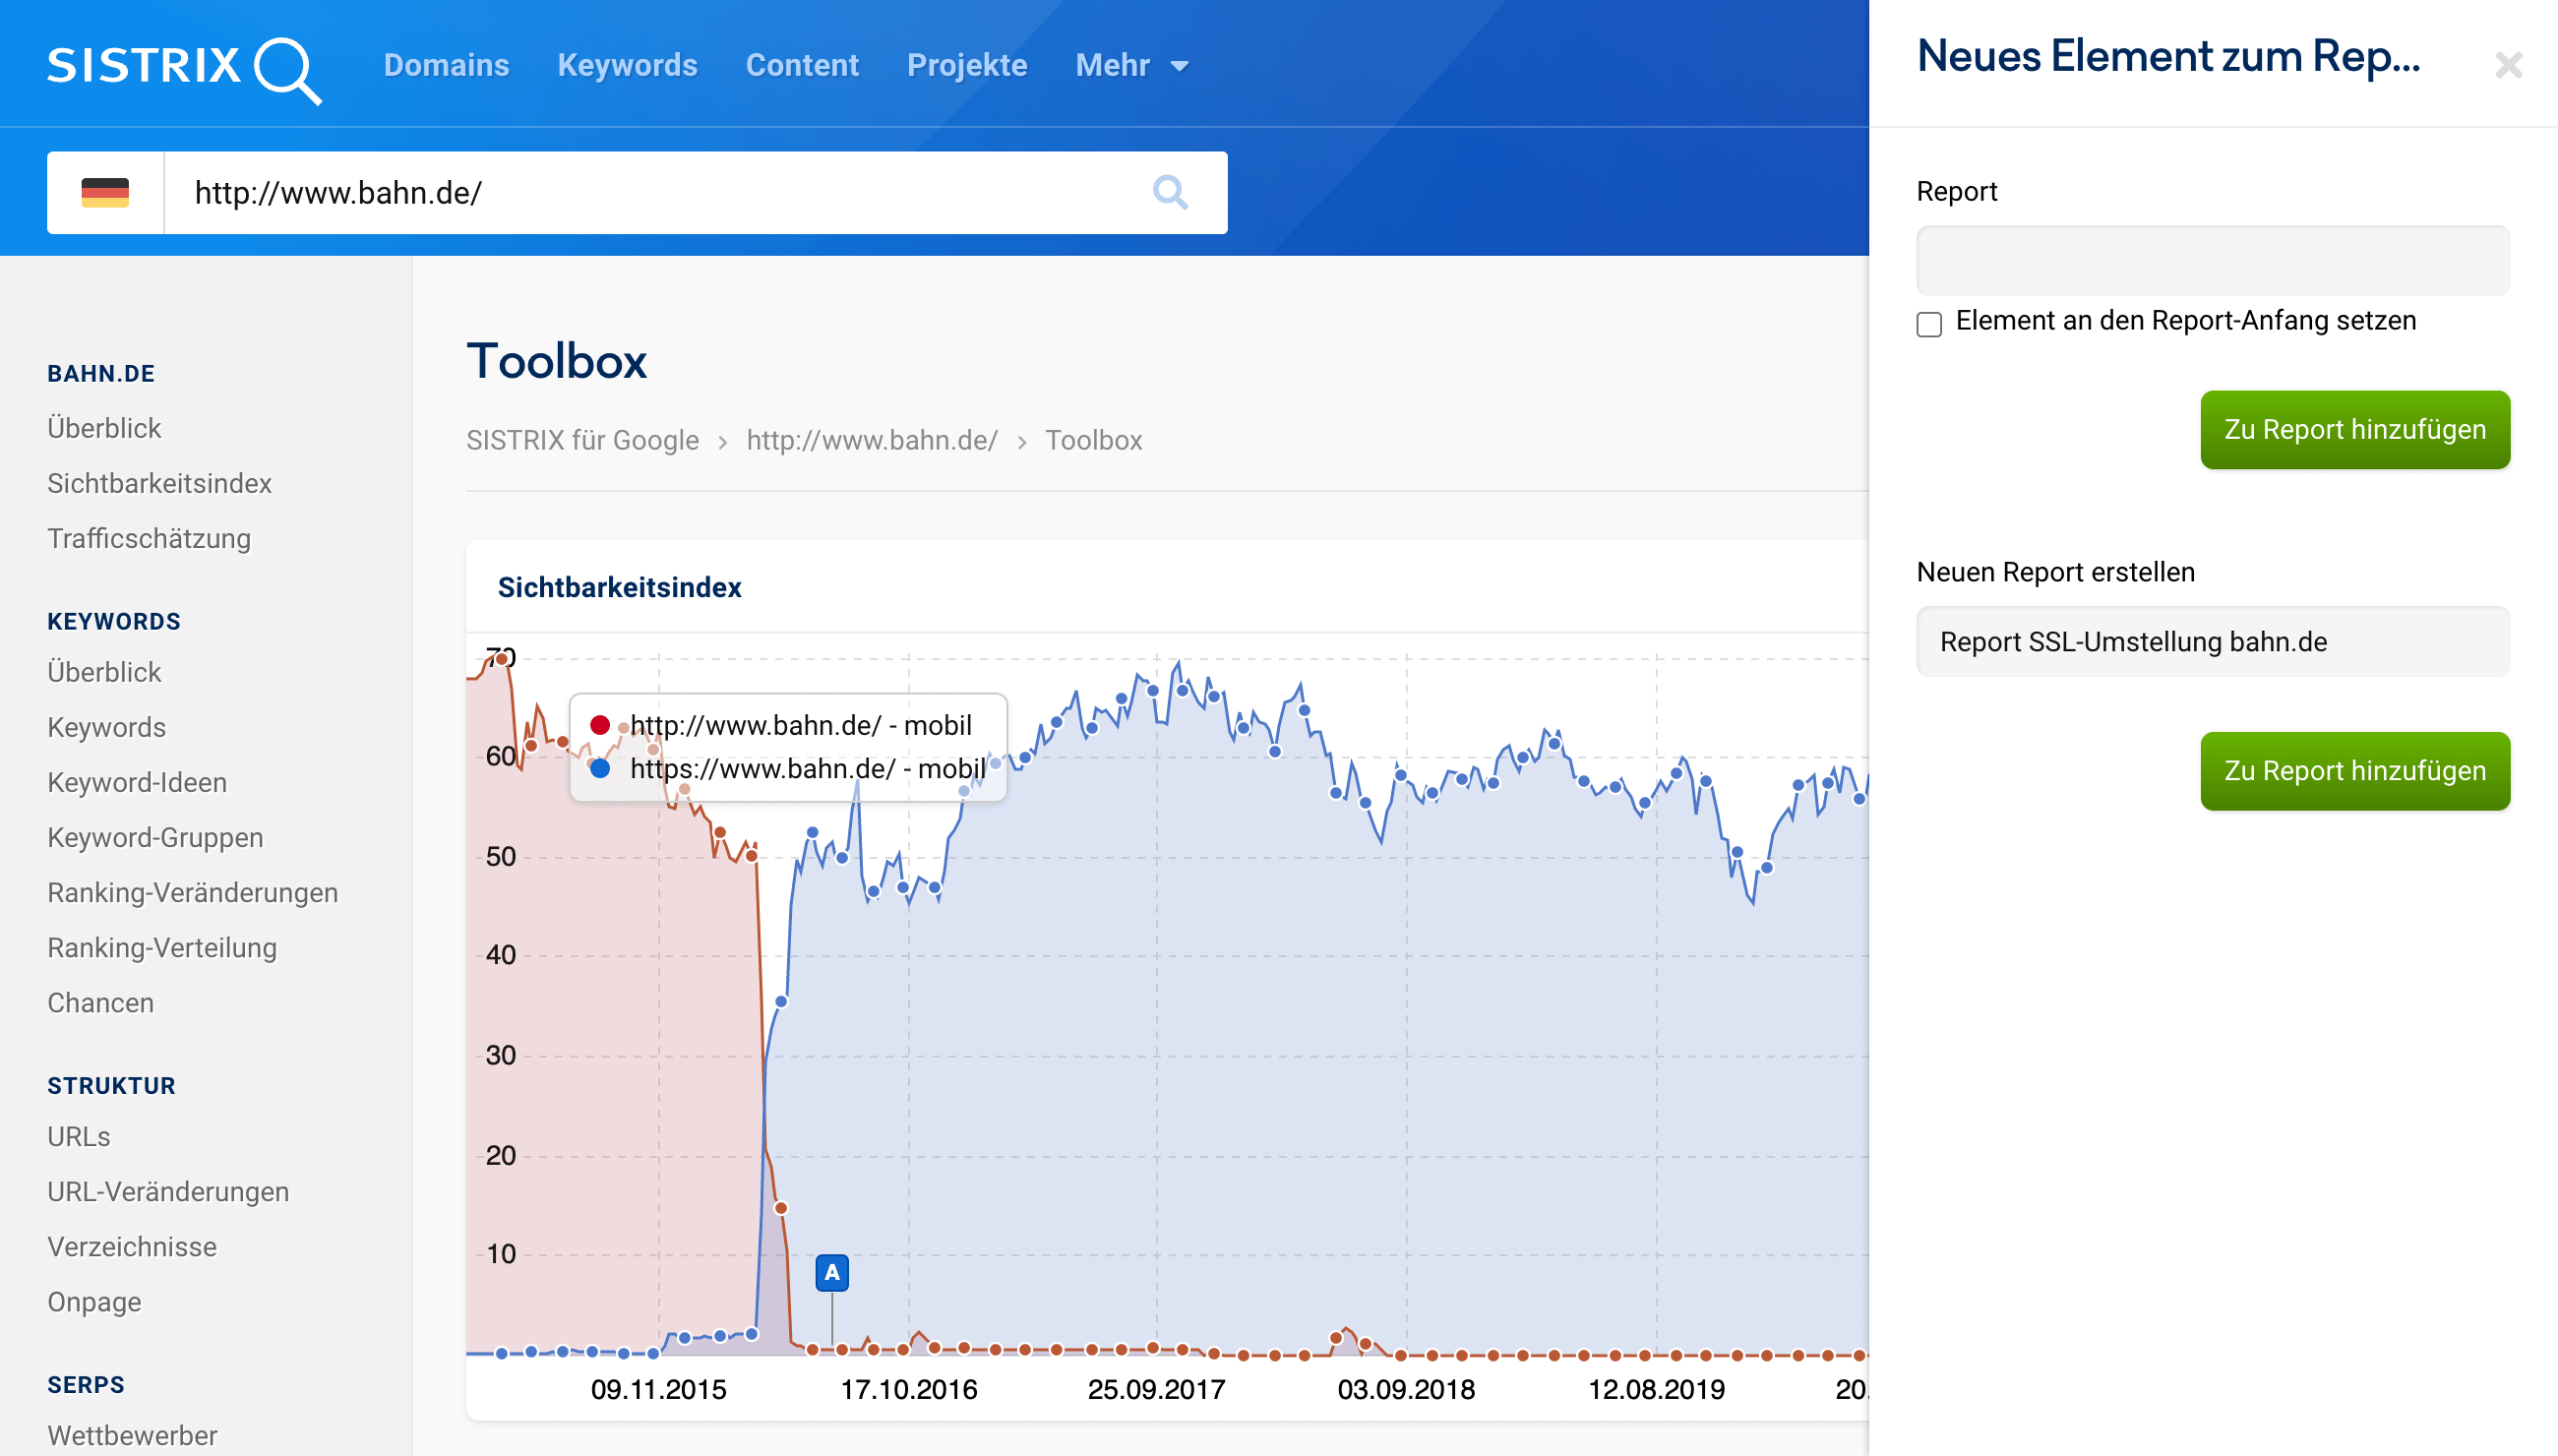
Task: Open Ranking-Veränderungen in the sidebar
Action: pos(192,892)
